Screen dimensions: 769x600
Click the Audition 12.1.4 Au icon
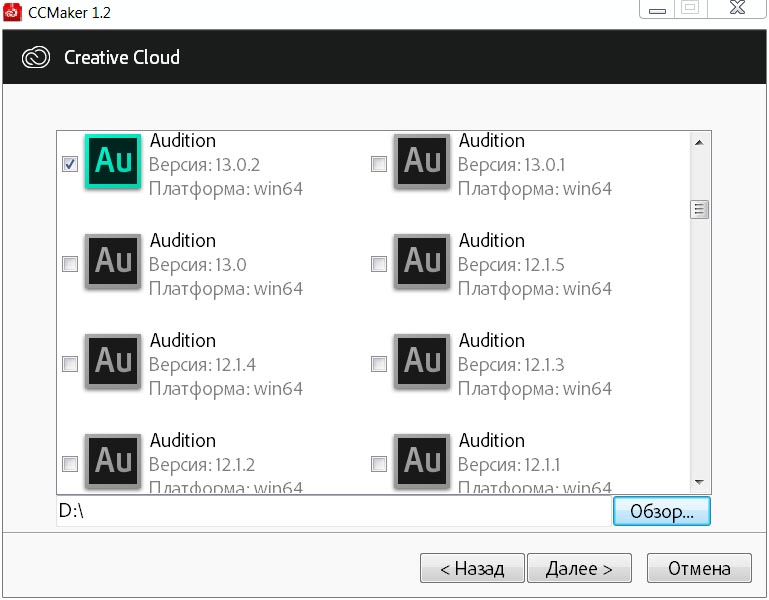(x=113, y=362)
